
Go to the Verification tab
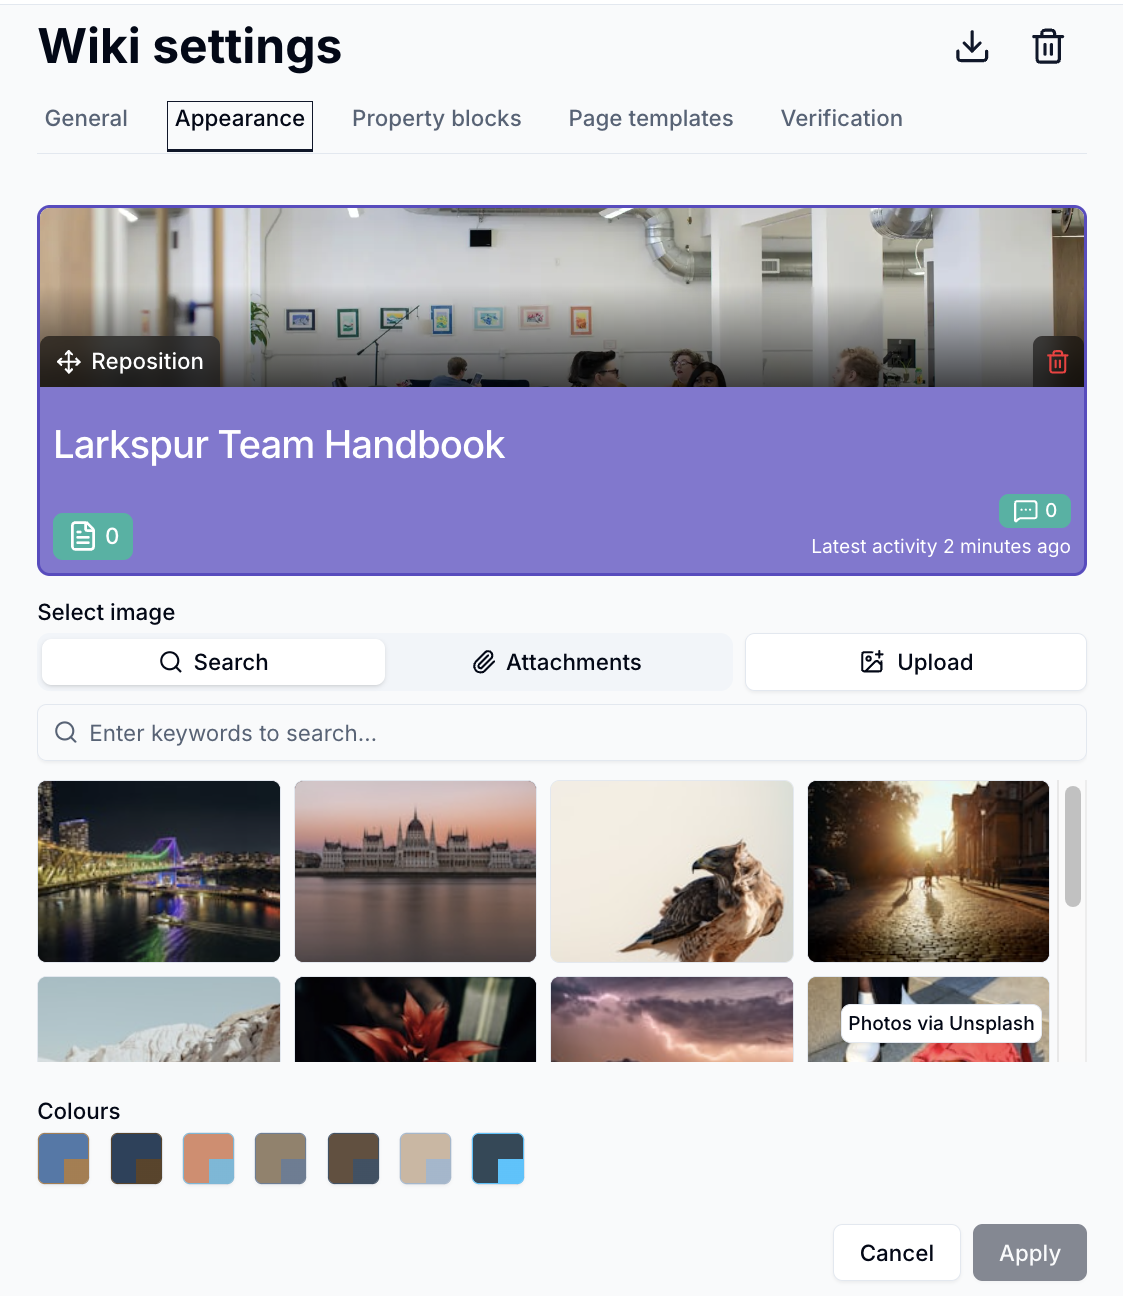click(842, 119)
